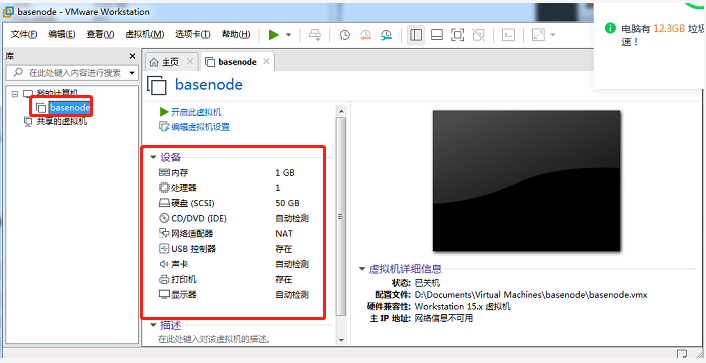Select the 打印机 device row
Image resolution: width=706 pixels, height=363 pixels.
(x=234, y=280)
